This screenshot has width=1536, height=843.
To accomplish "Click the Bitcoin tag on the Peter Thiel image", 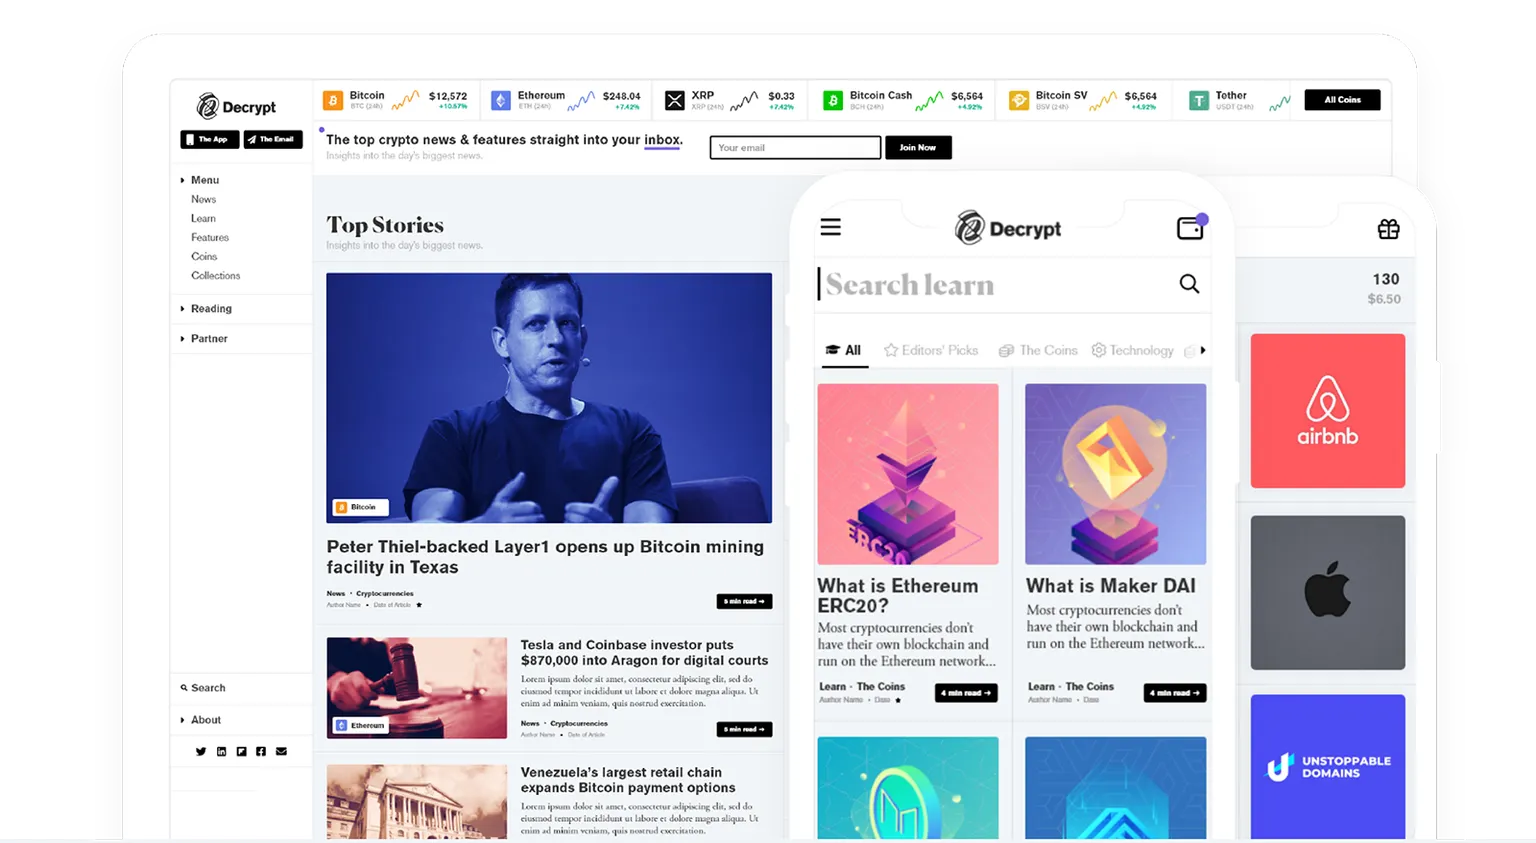I will click(x=360, y=507).
